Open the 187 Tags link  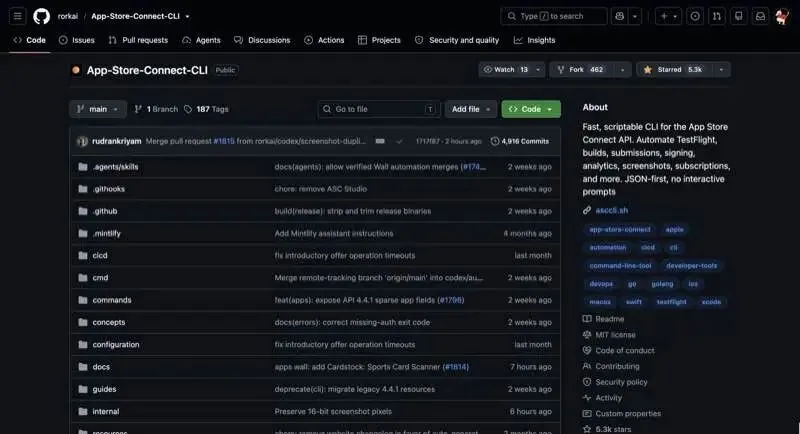tap(206, 109)
